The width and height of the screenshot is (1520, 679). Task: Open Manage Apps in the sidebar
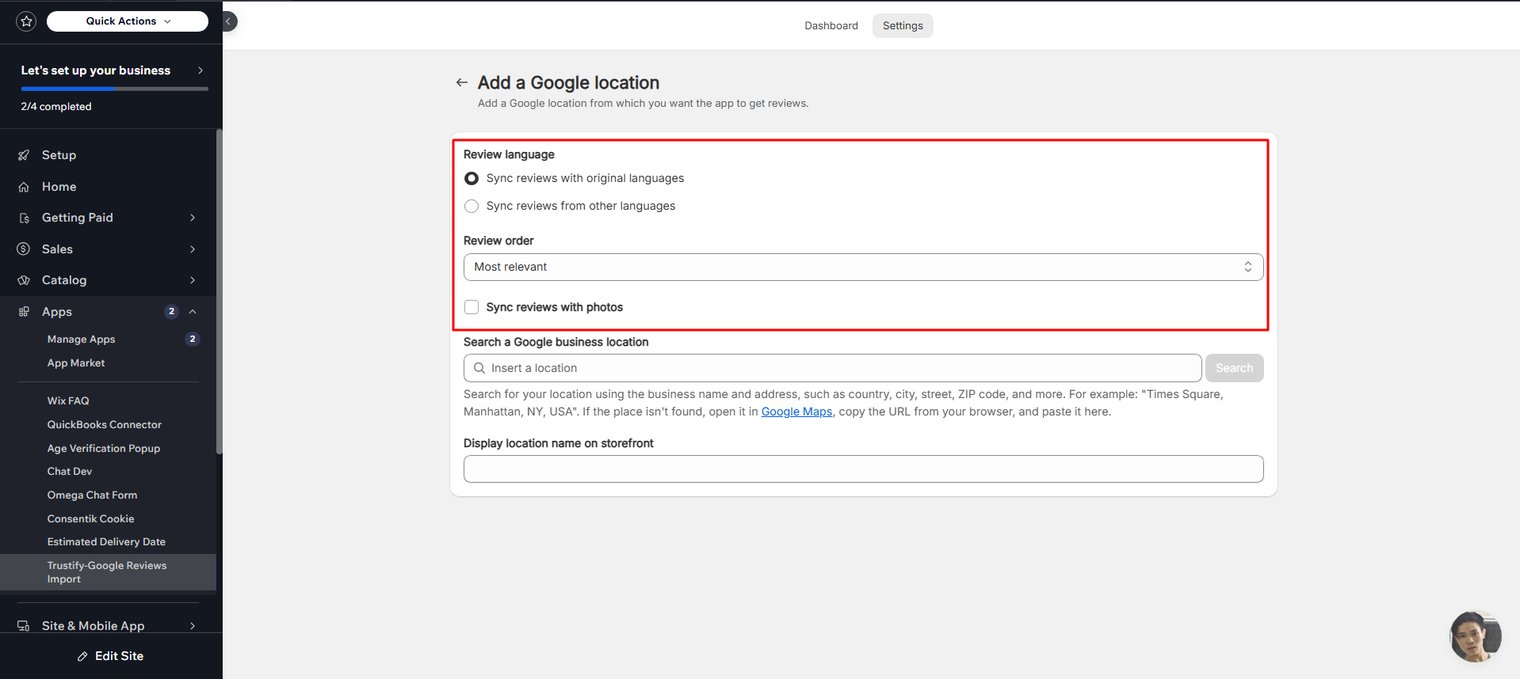click(x=81, y=339)
